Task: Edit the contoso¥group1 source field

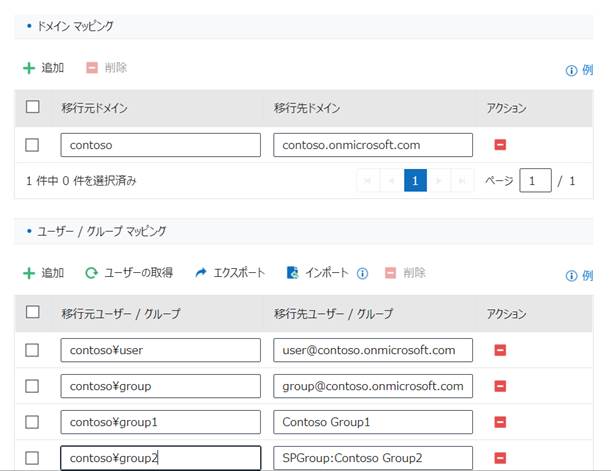Action: click(x=161, y=422)
